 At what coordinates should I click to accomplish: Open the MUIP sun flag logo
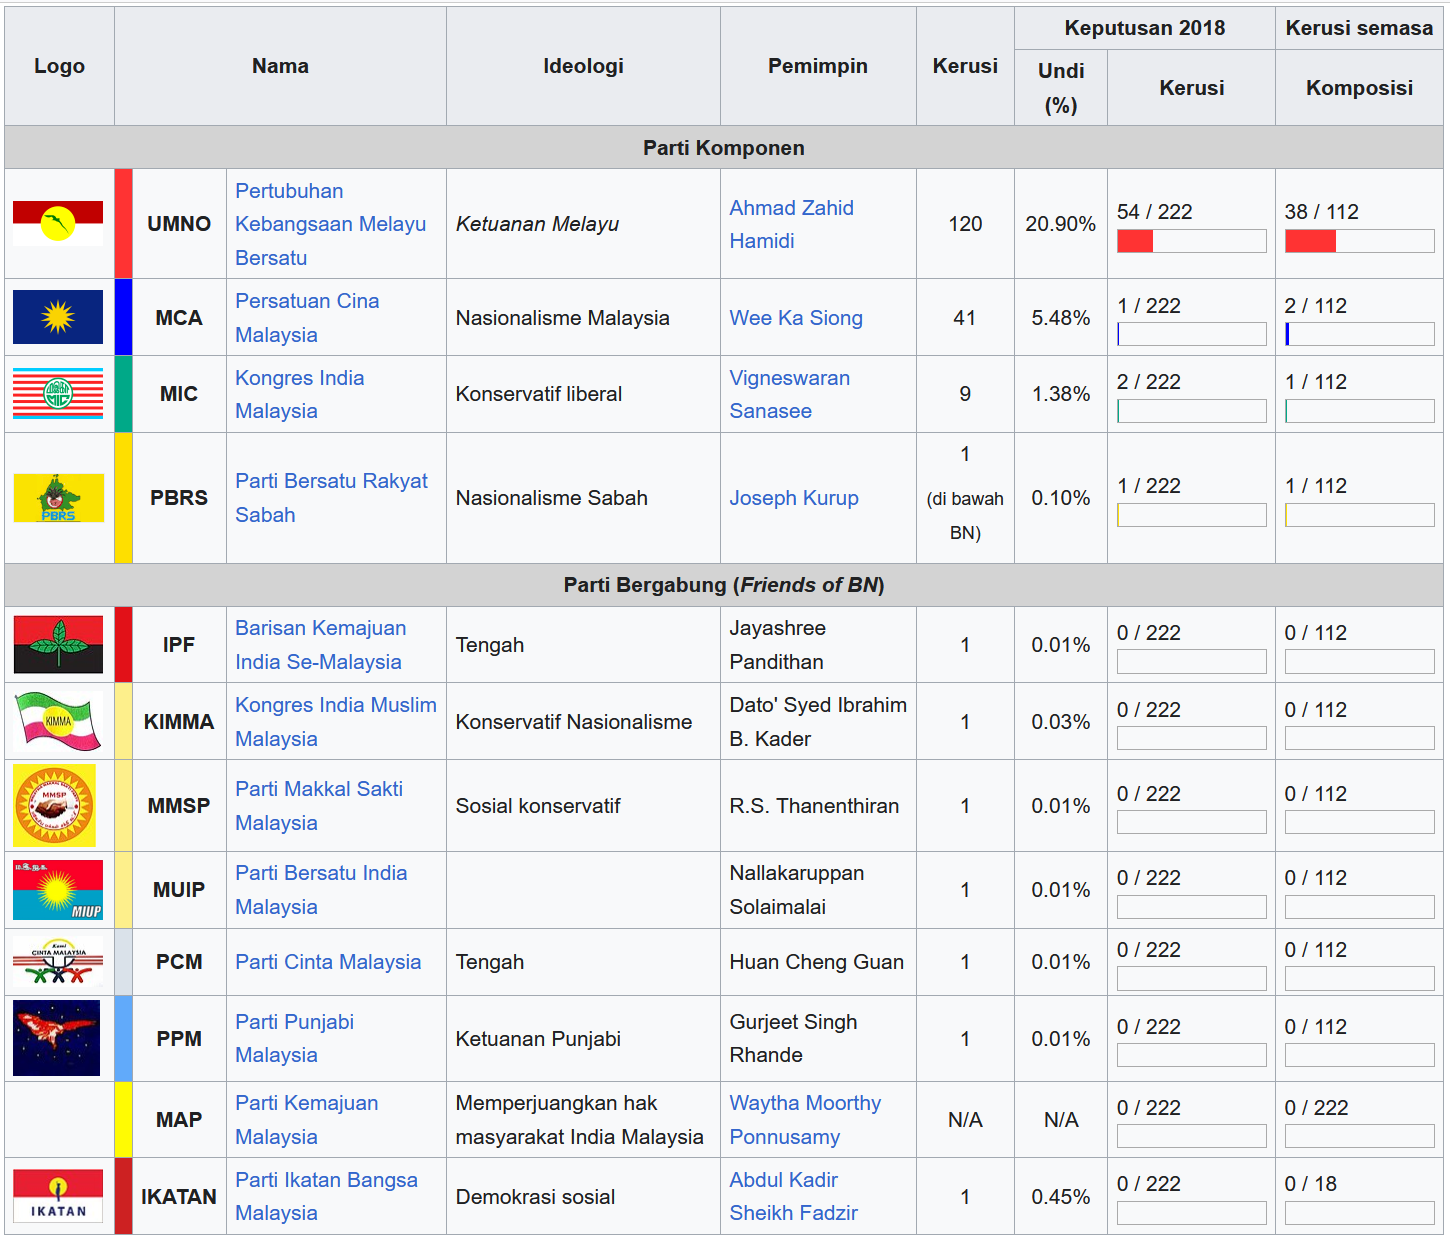pos(58,890)
